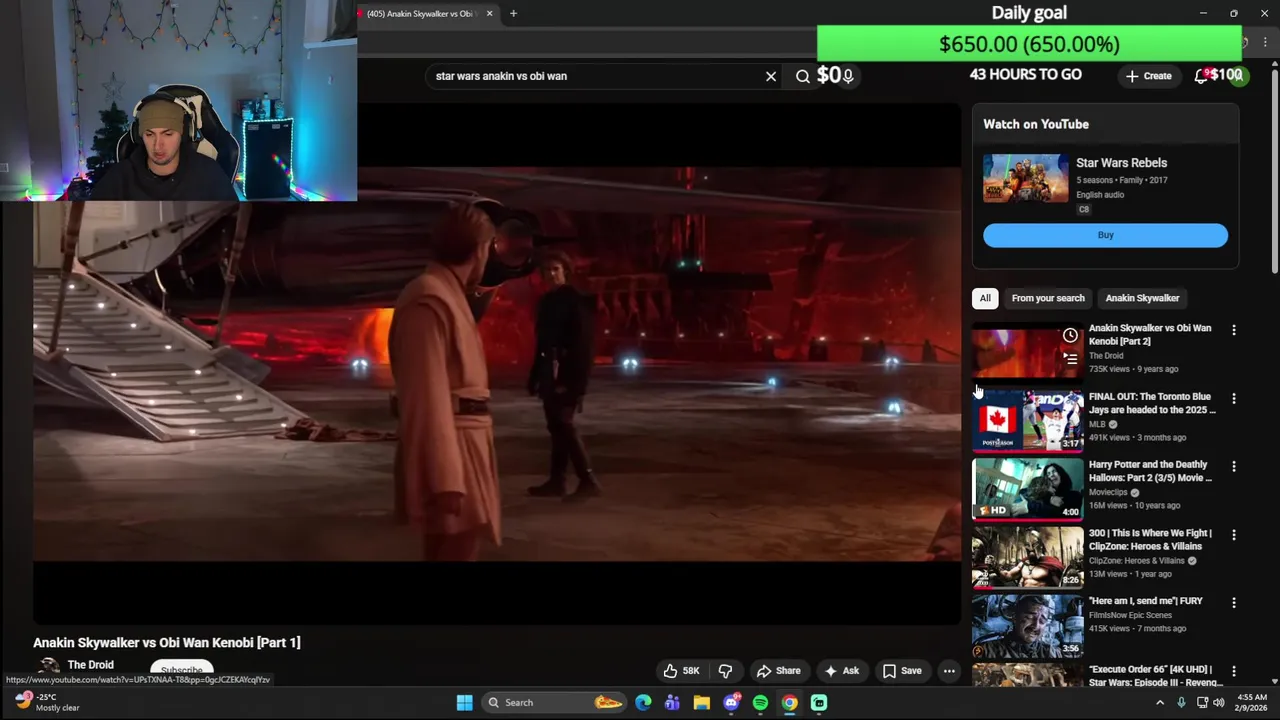Image resolution: width=1280 pixels, height=720 pixels.
Task: Add Part 2 video to Watch Later clock icon
Action: [x=1070, y=336]
